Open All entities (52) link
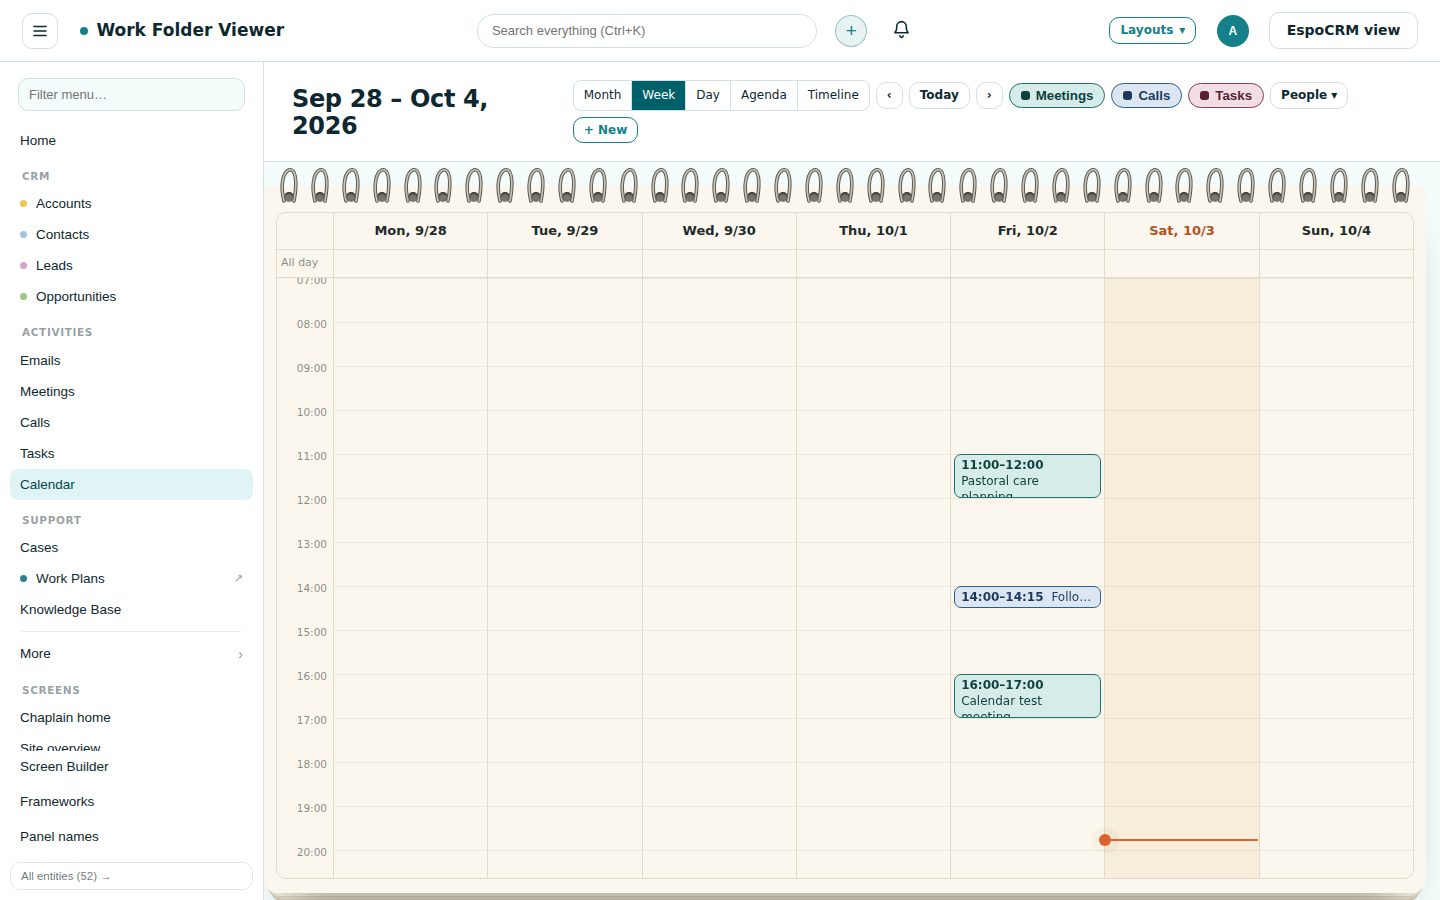 pos(131,876)
